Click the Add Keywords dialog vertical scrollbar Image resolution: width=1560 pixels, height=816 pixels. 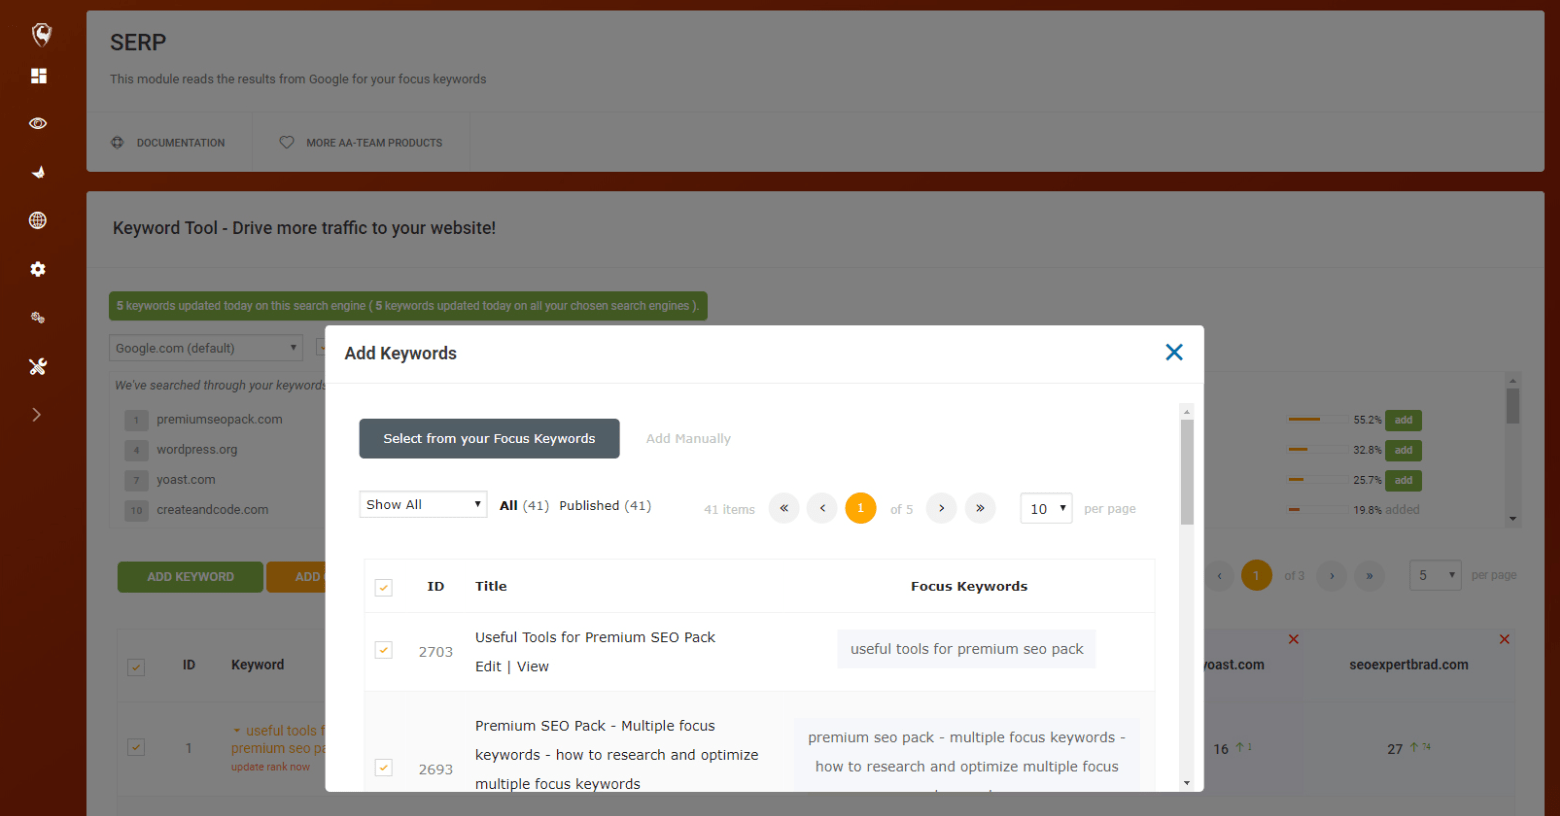pos(1187,471)
